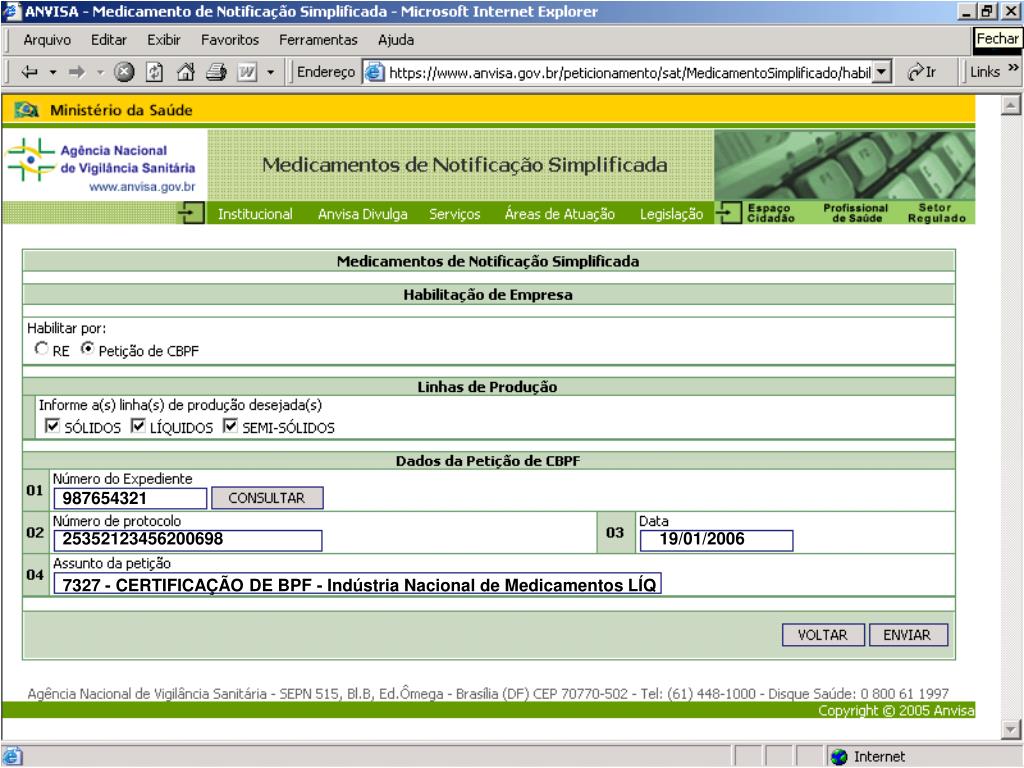The image size is (1024, 768).
Task: Open the Editar menu
Action: [x=108, y=40]
